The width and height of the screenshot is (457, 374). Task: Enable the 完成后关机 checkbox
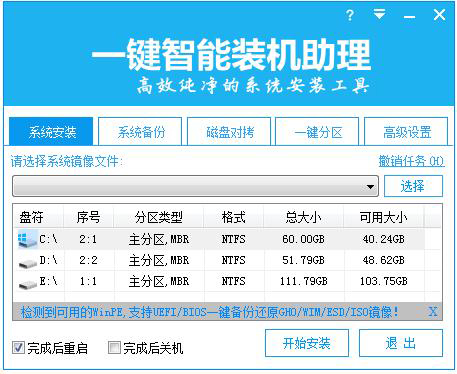[114, 348]
